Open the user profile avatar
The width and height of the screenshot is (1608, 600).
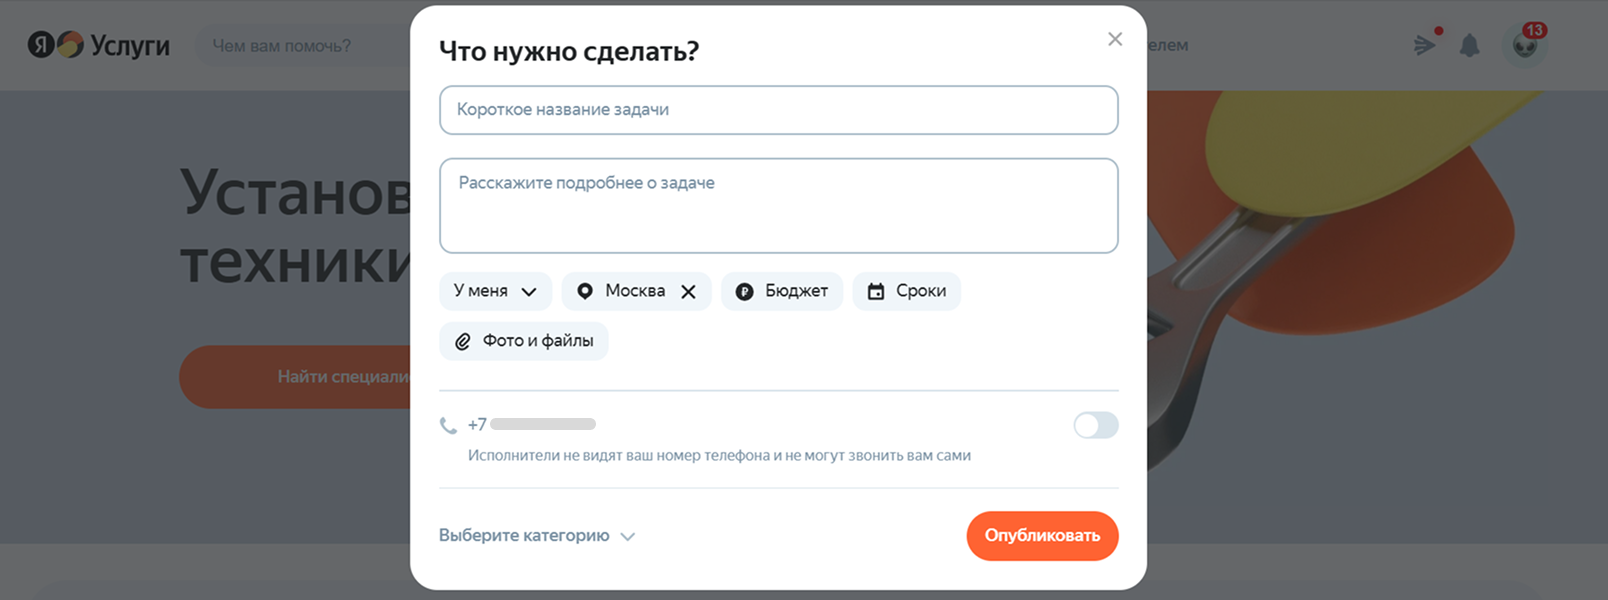[1525, 45]
